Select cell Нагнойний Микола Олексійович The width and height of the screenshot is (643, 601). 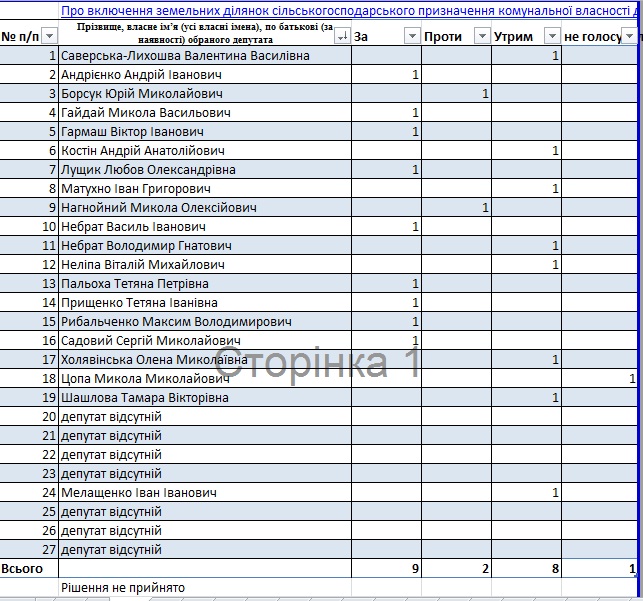pos(205,207)
